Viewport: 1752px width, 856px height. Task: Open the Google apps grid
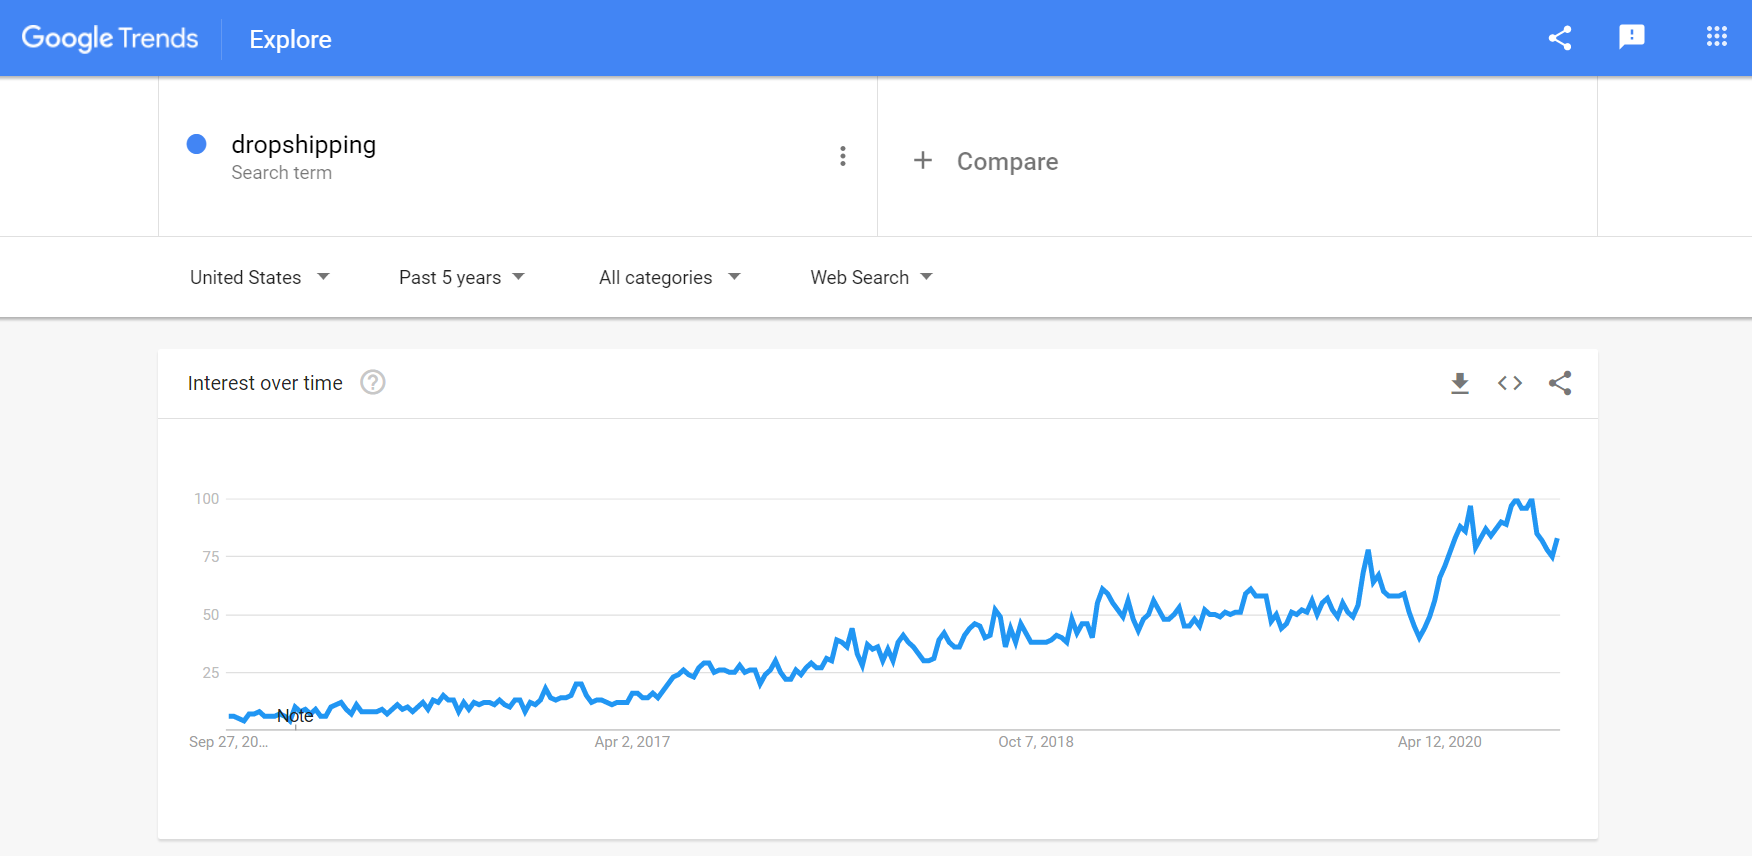point(1717,37)
